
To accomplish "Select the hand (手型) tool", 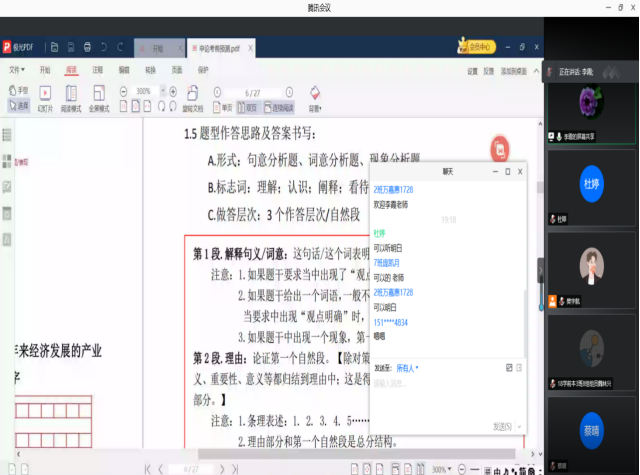I will pyautogui.click(x=19, y=92).
